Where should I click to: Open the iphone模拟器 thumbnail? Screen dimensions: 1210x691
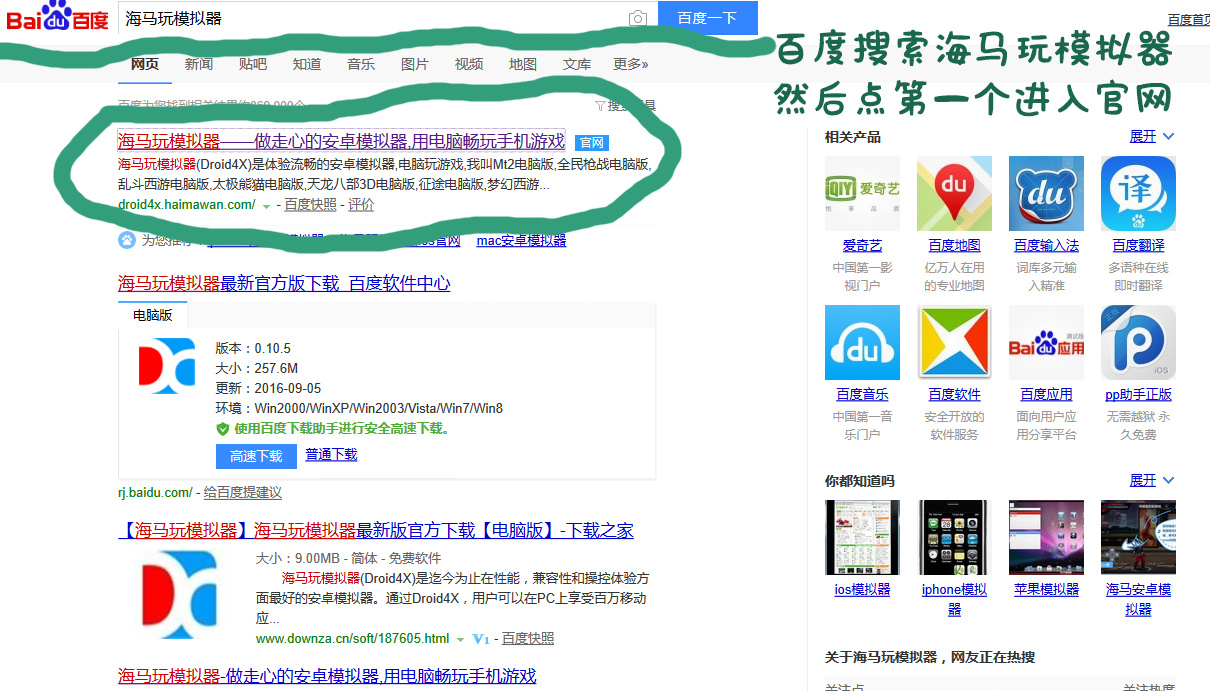point(954,537)
